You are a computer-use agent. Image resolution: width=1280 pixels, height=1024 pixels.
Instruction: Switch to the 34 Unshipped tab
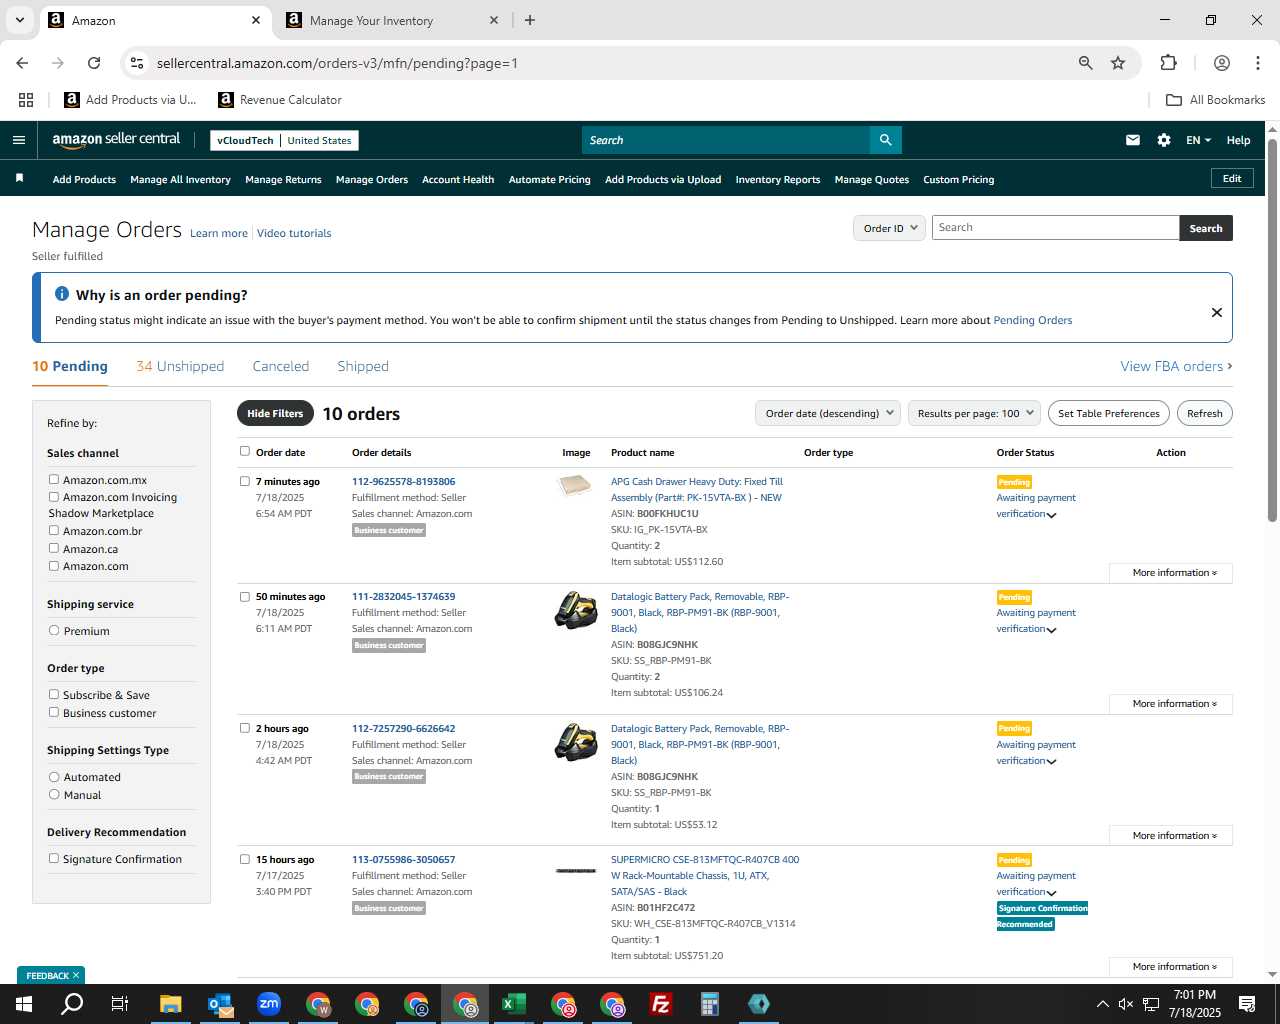(x=180, y=366)
